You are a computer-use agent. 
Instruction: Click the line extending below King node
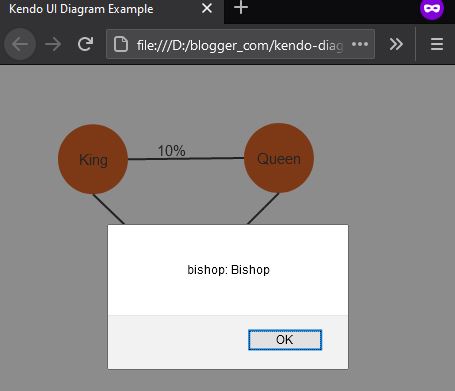[x=109, y=209]
